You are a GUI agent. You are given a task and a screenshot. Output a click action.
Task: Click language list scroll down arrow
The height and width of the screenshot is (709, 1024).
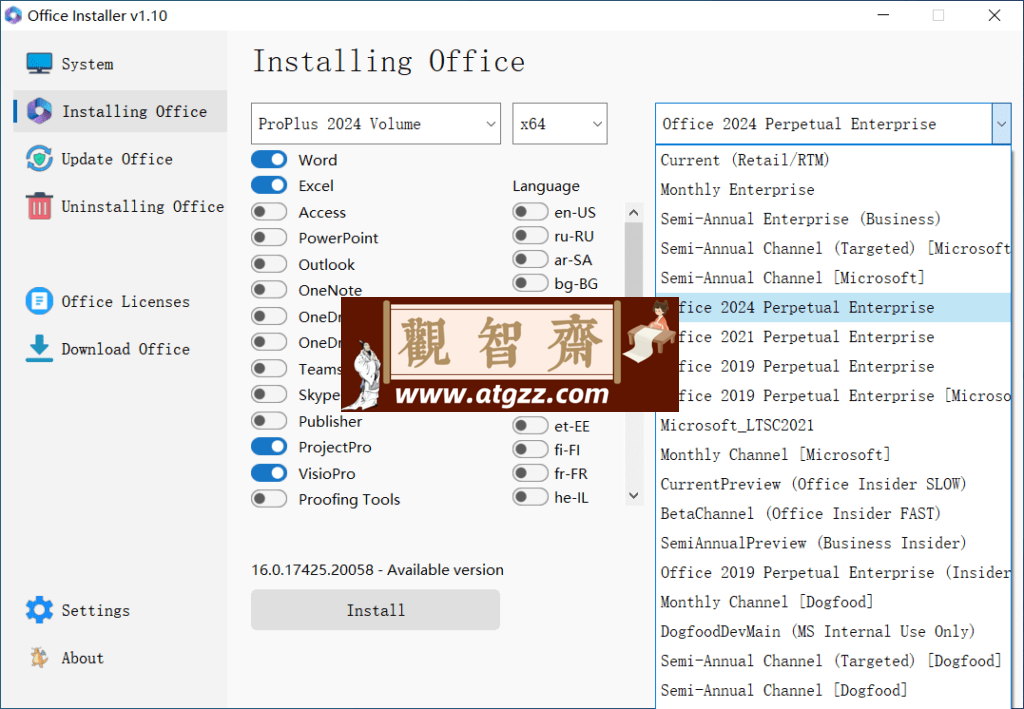[633, 496]
